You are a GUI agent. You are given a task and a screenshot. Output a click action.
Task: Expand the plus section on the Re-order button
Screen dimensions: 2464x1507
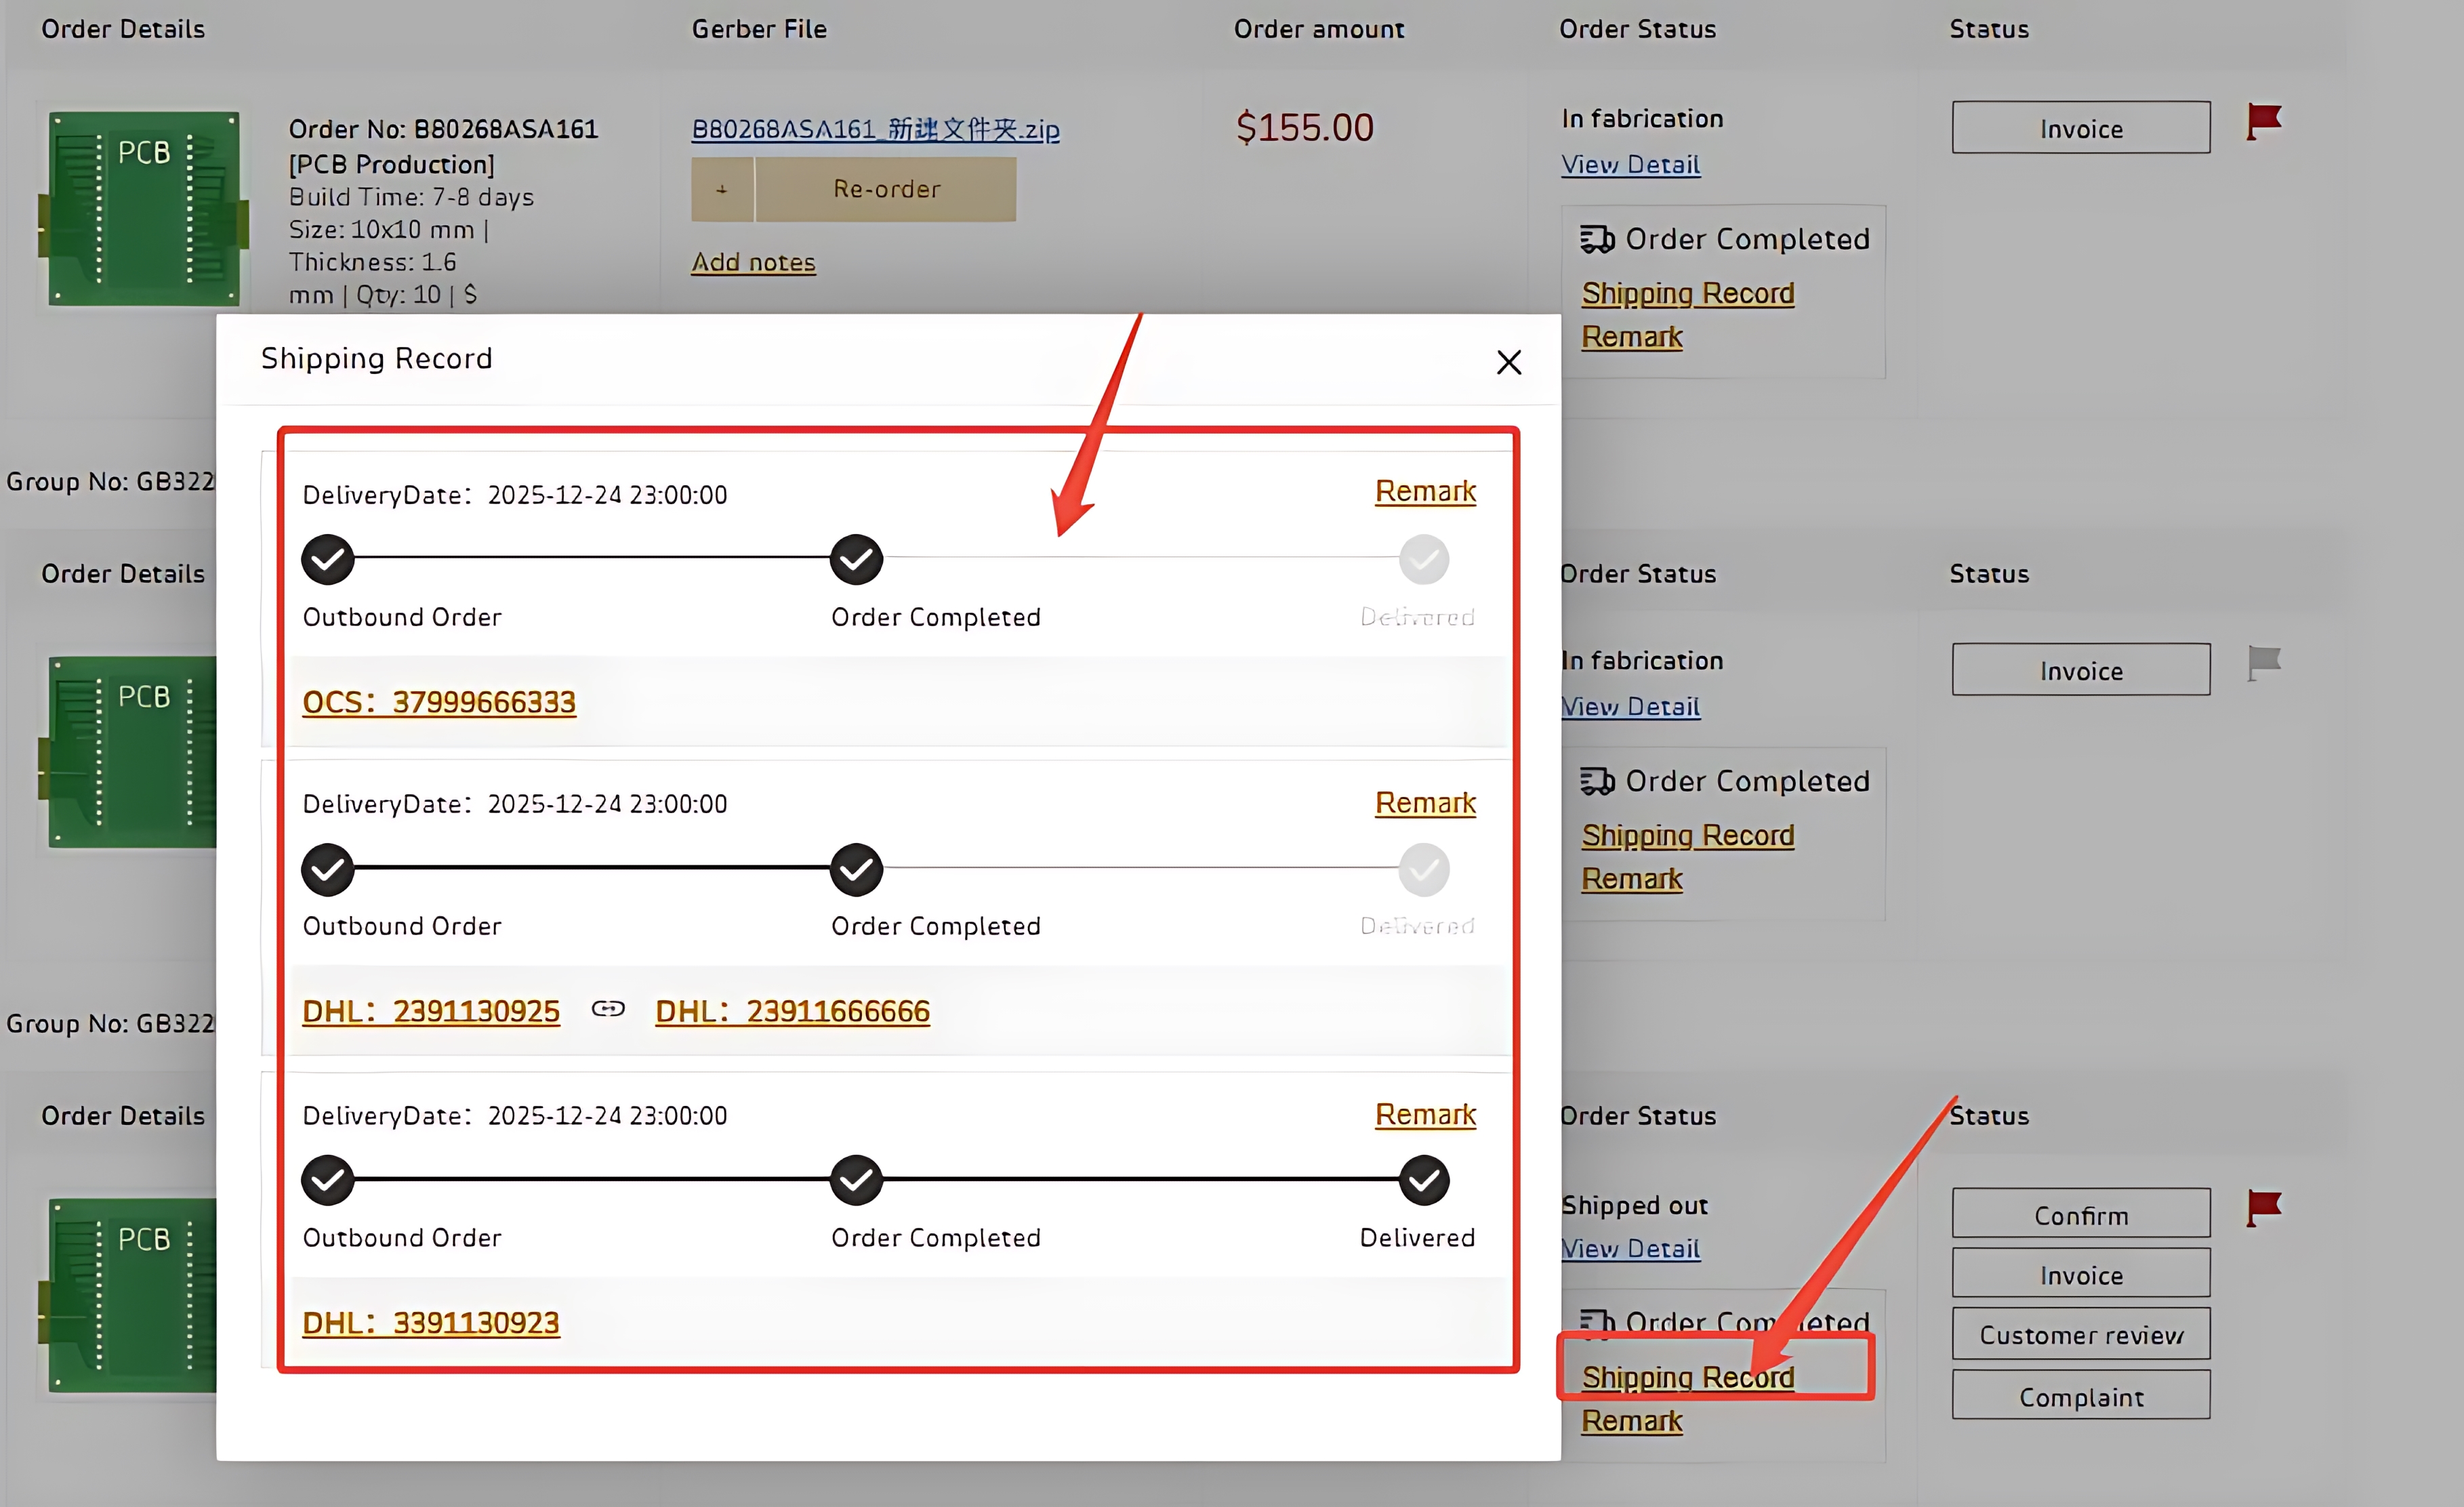[x=721, y=189]
